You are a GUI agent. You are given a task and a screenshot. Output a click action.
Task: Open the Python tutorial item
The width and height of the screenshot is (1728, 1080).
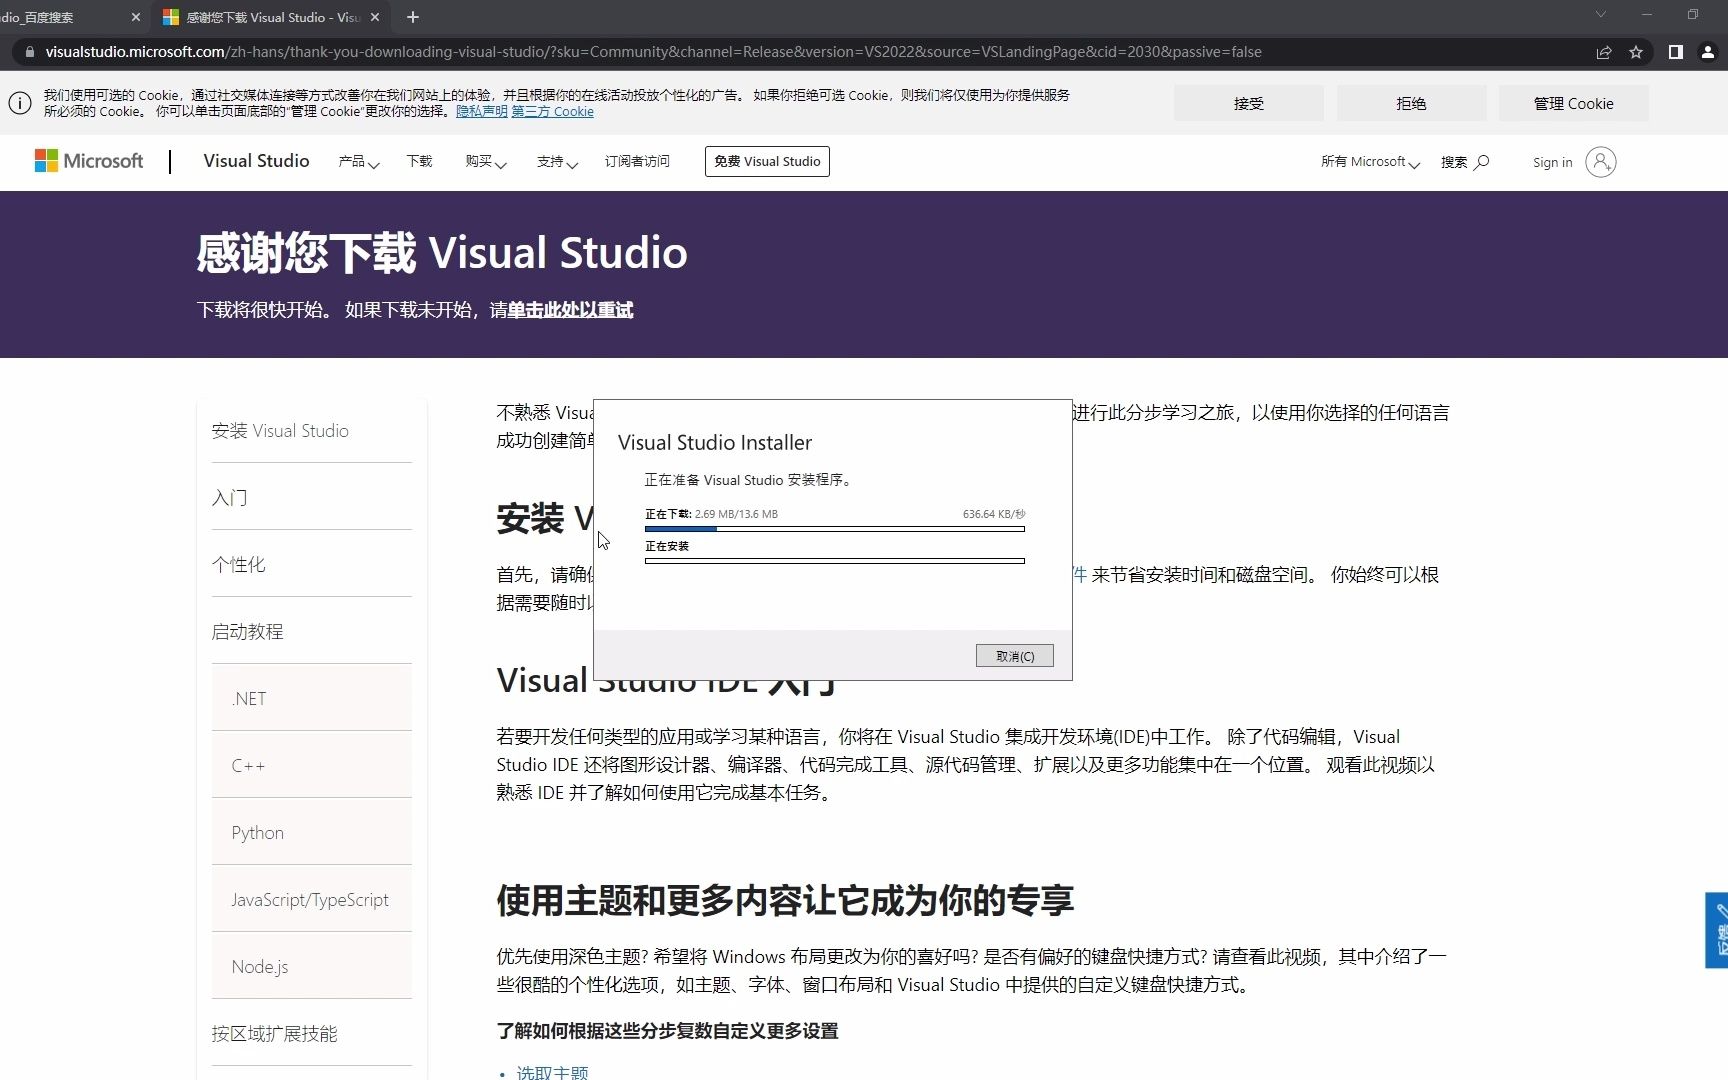[311, 833]
